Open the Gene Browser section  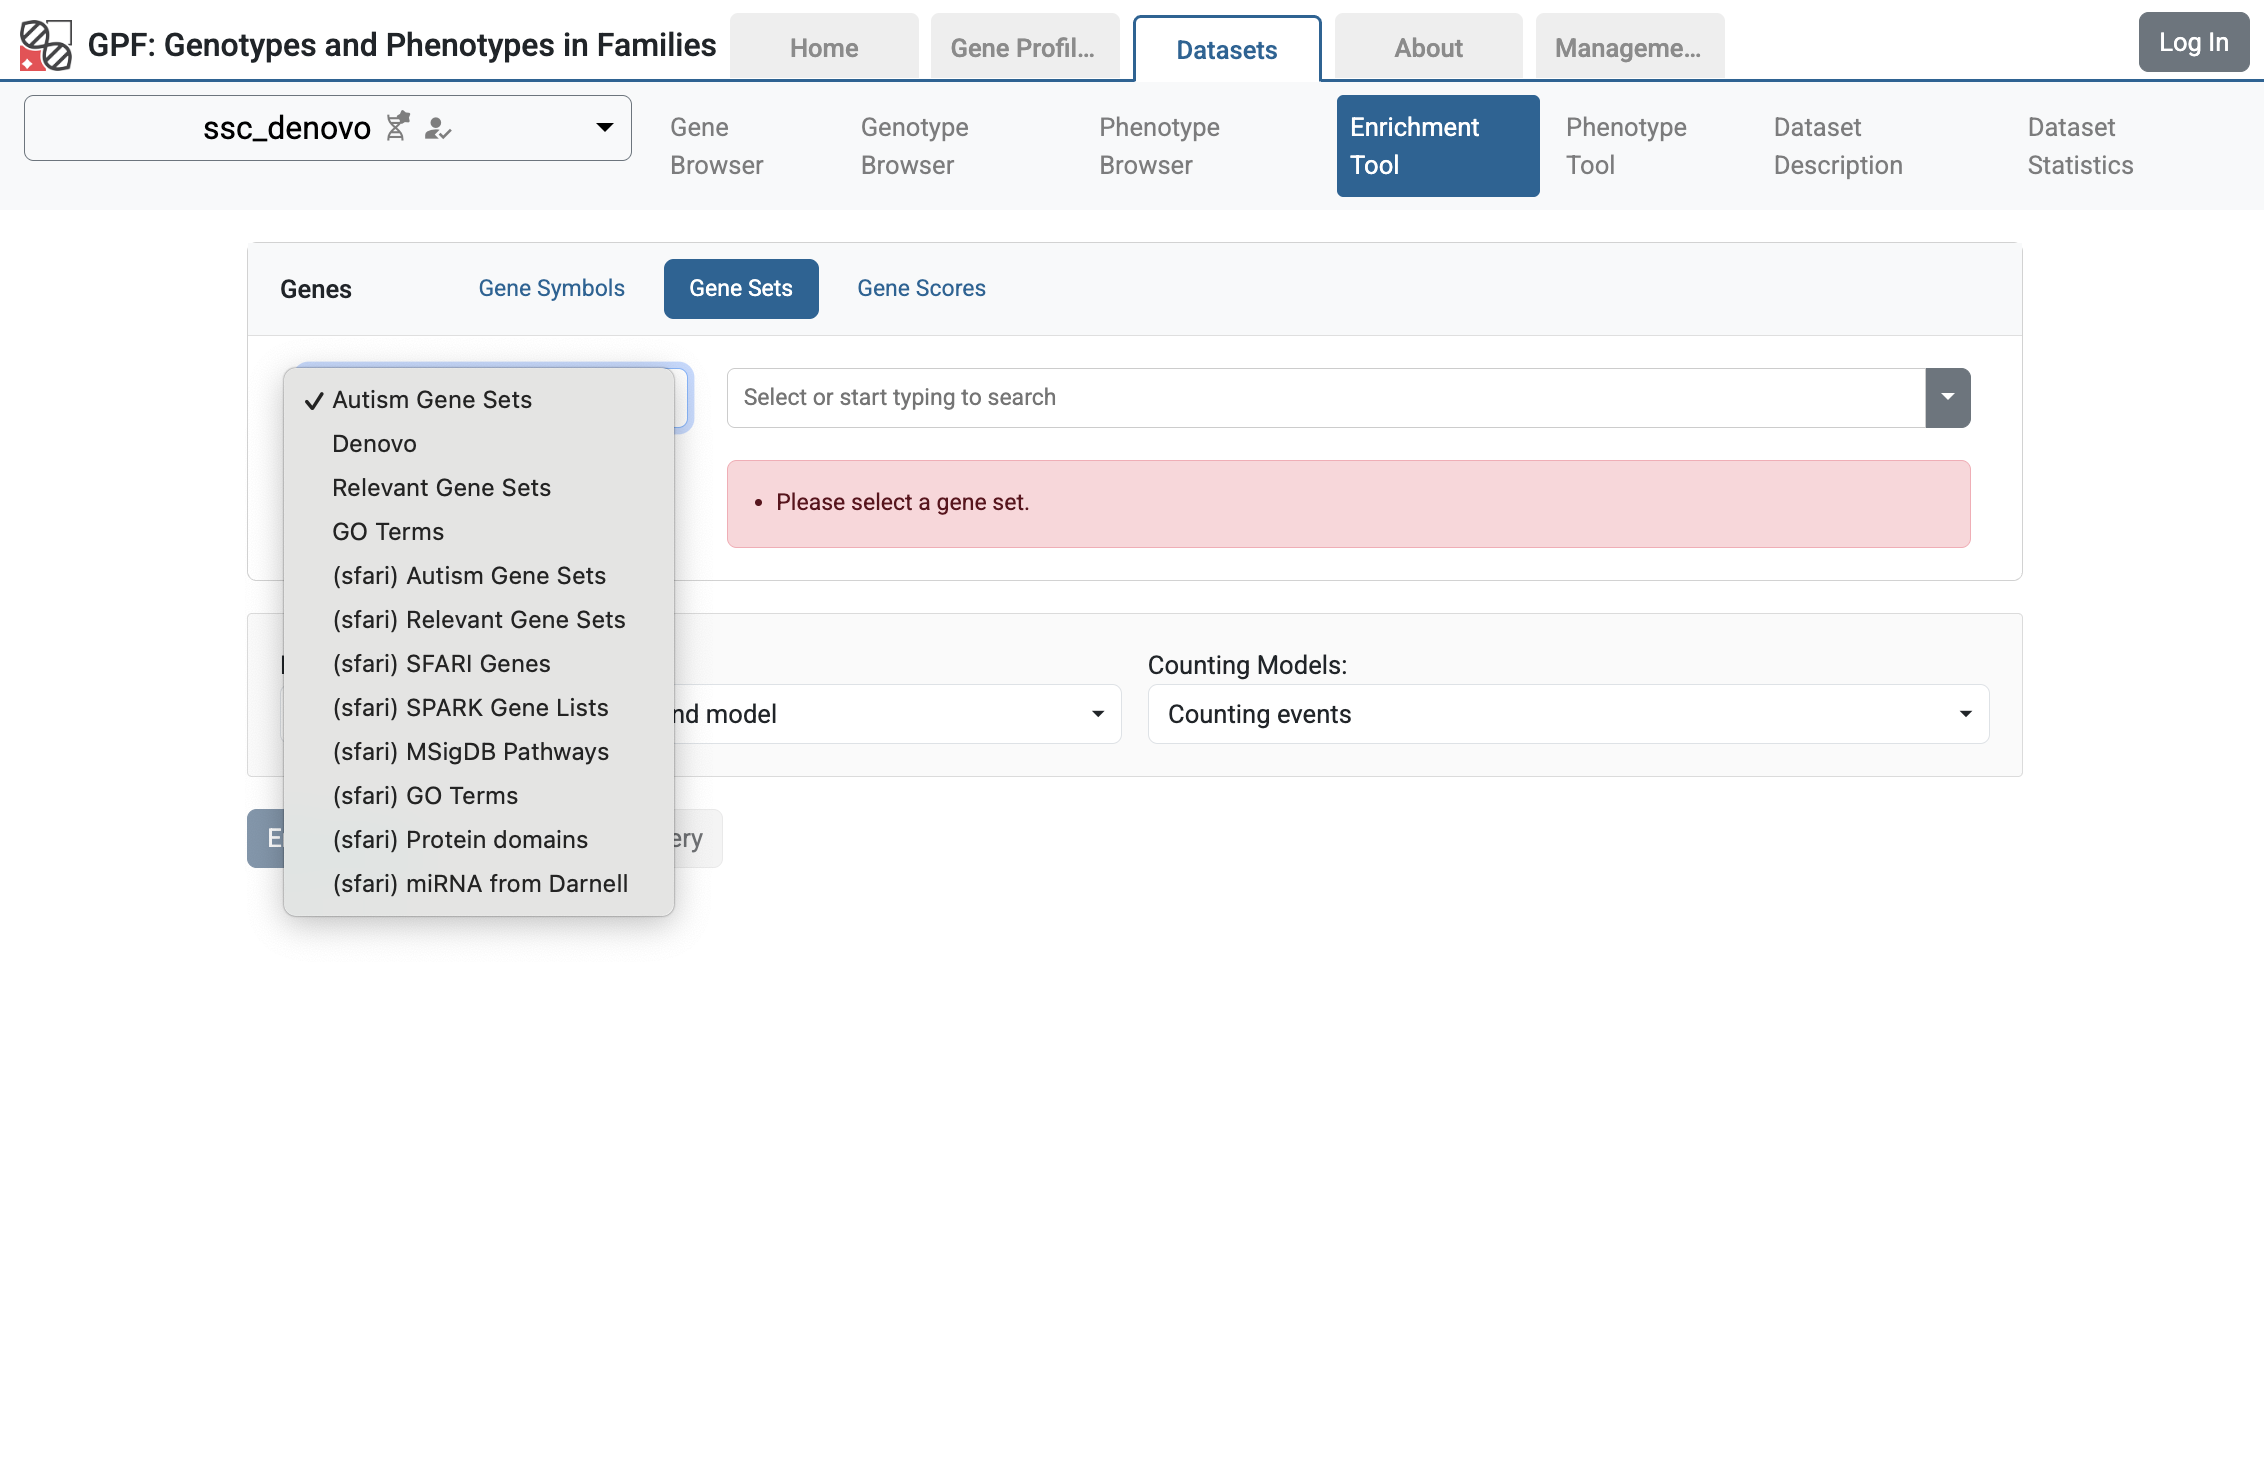click(716, 146)
